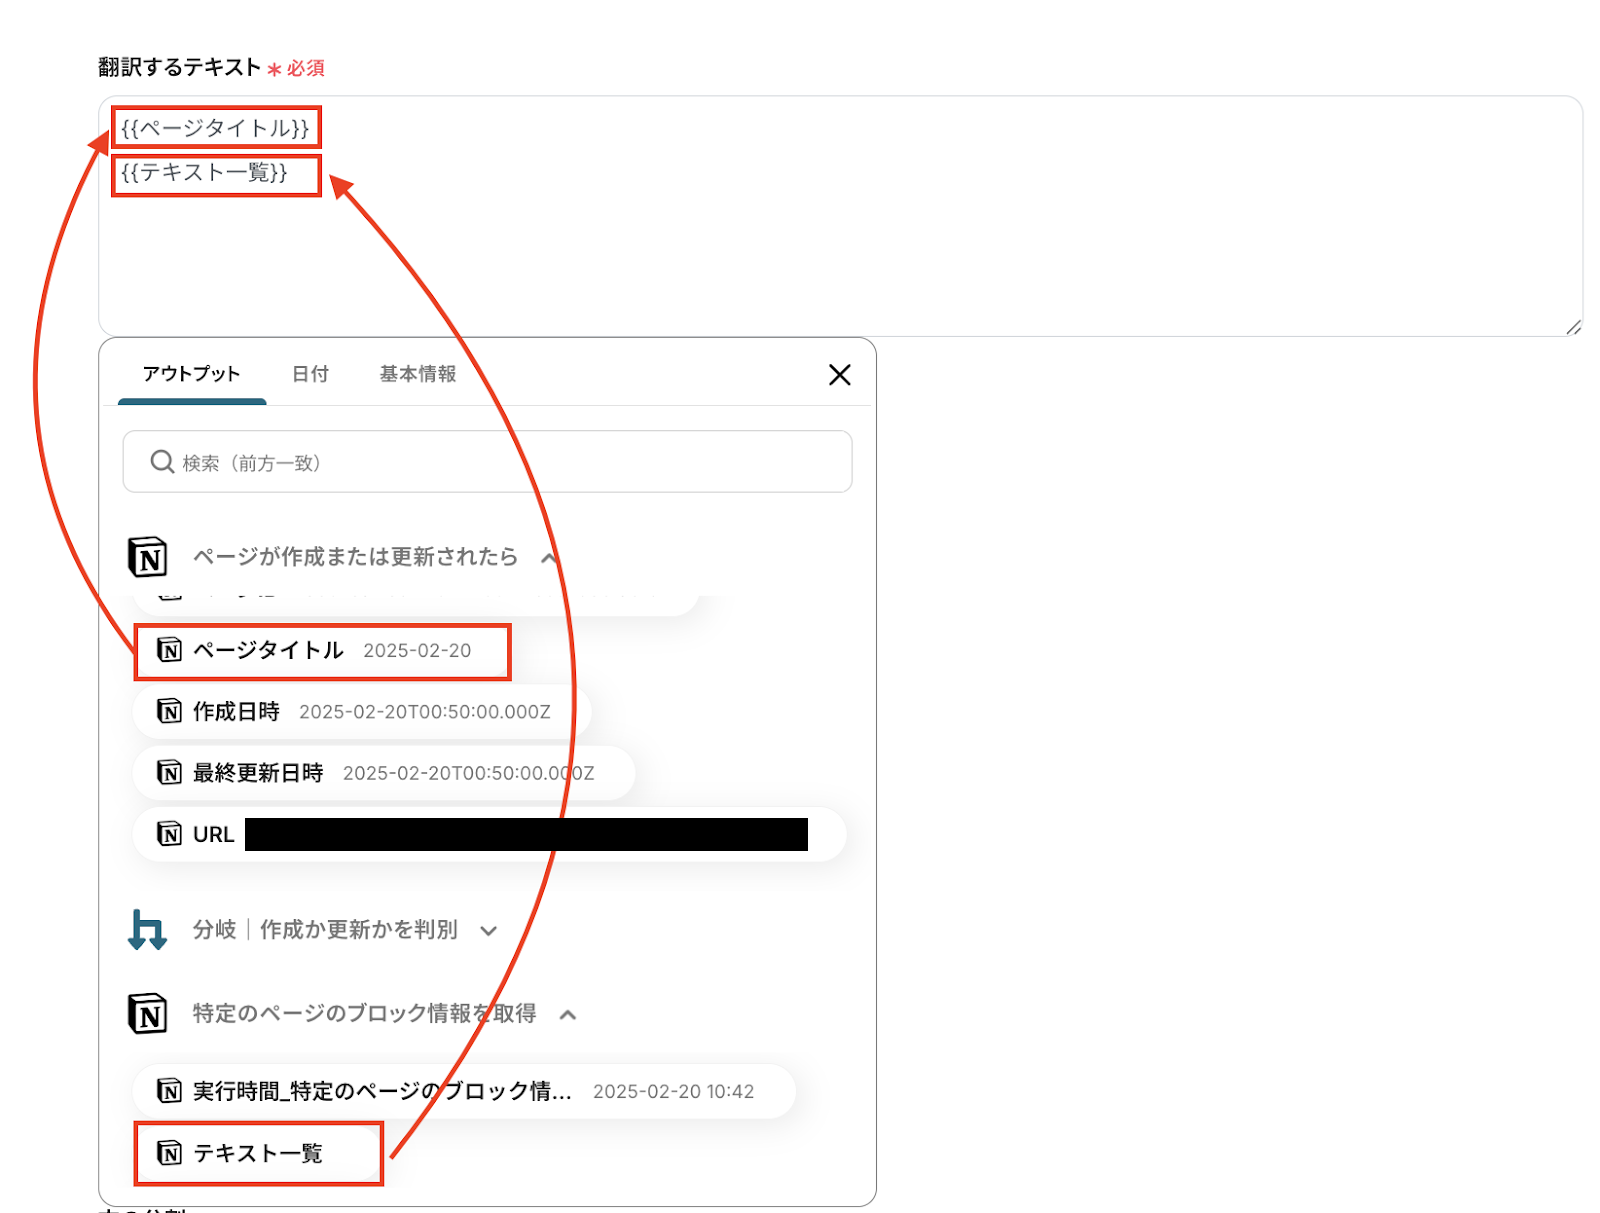Screen dimensions: 1600x1213
Task: Click the 2025-02-20 value next to ページタイトル
Action: [x=417, y=651]
